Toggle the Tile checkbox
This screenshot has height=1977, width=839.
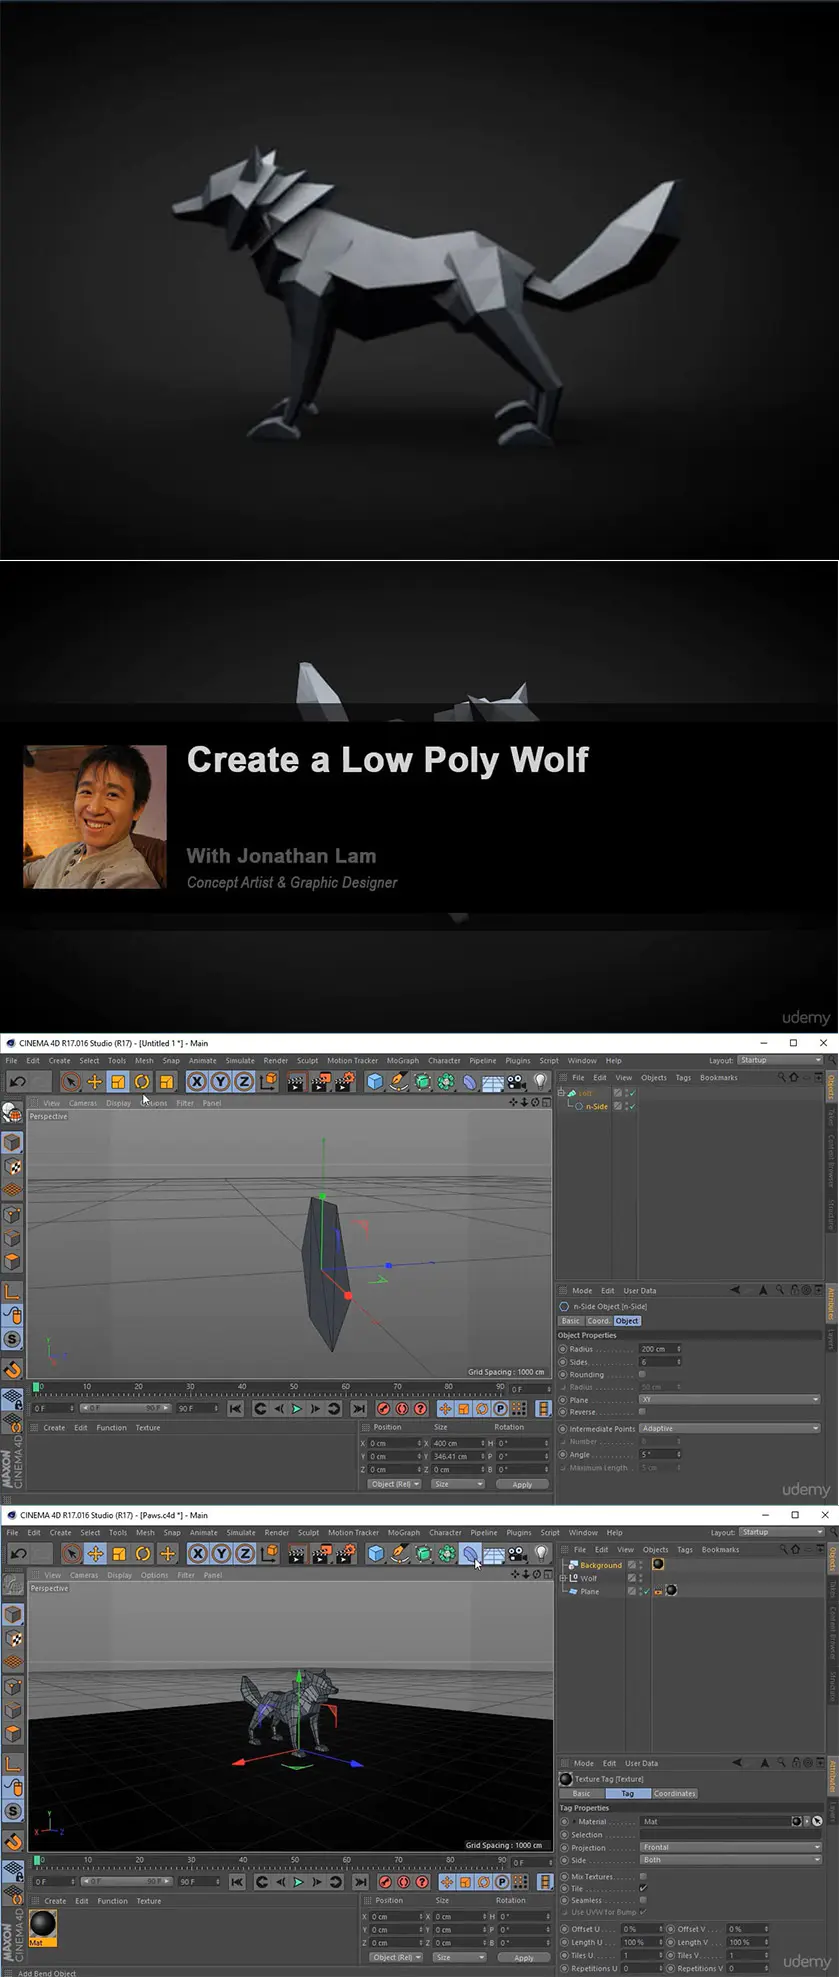point(643,1888)
